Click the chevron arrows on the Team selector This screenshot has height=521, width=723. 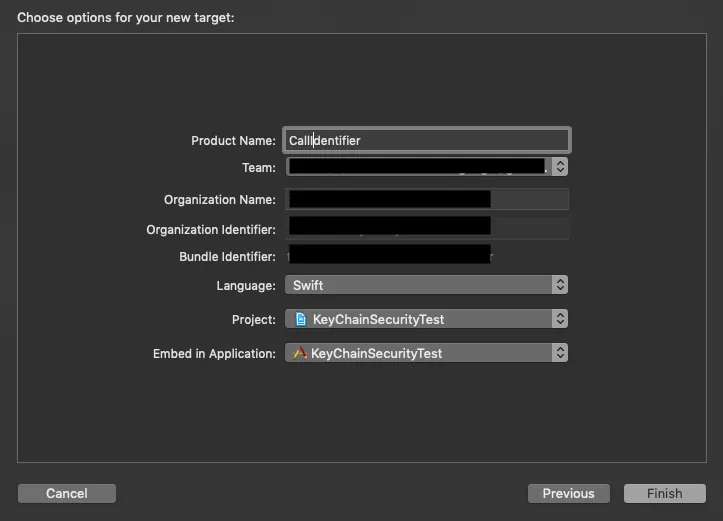560,167
